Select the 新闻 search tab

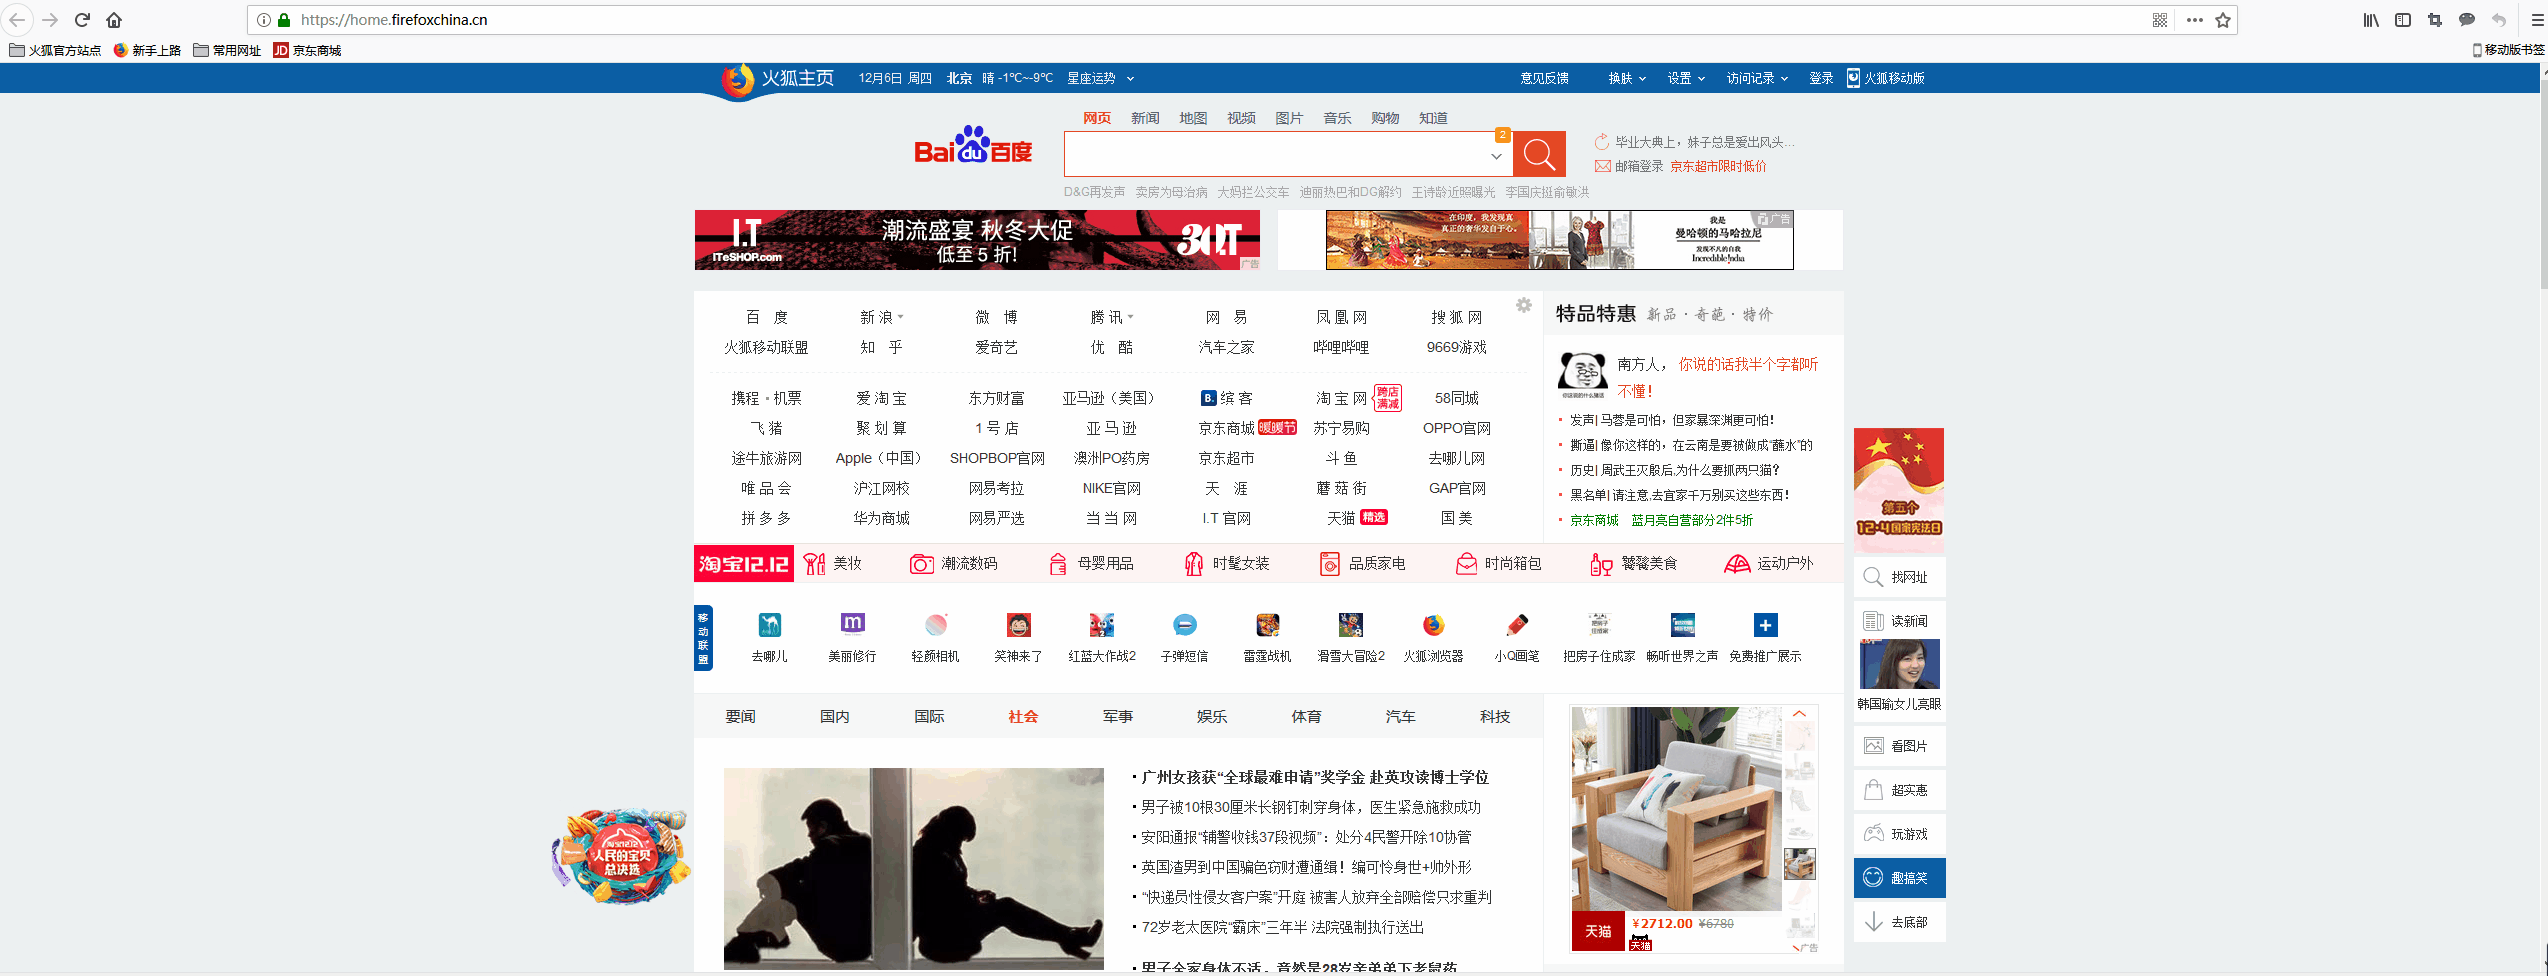click(x=1145, y=118)
